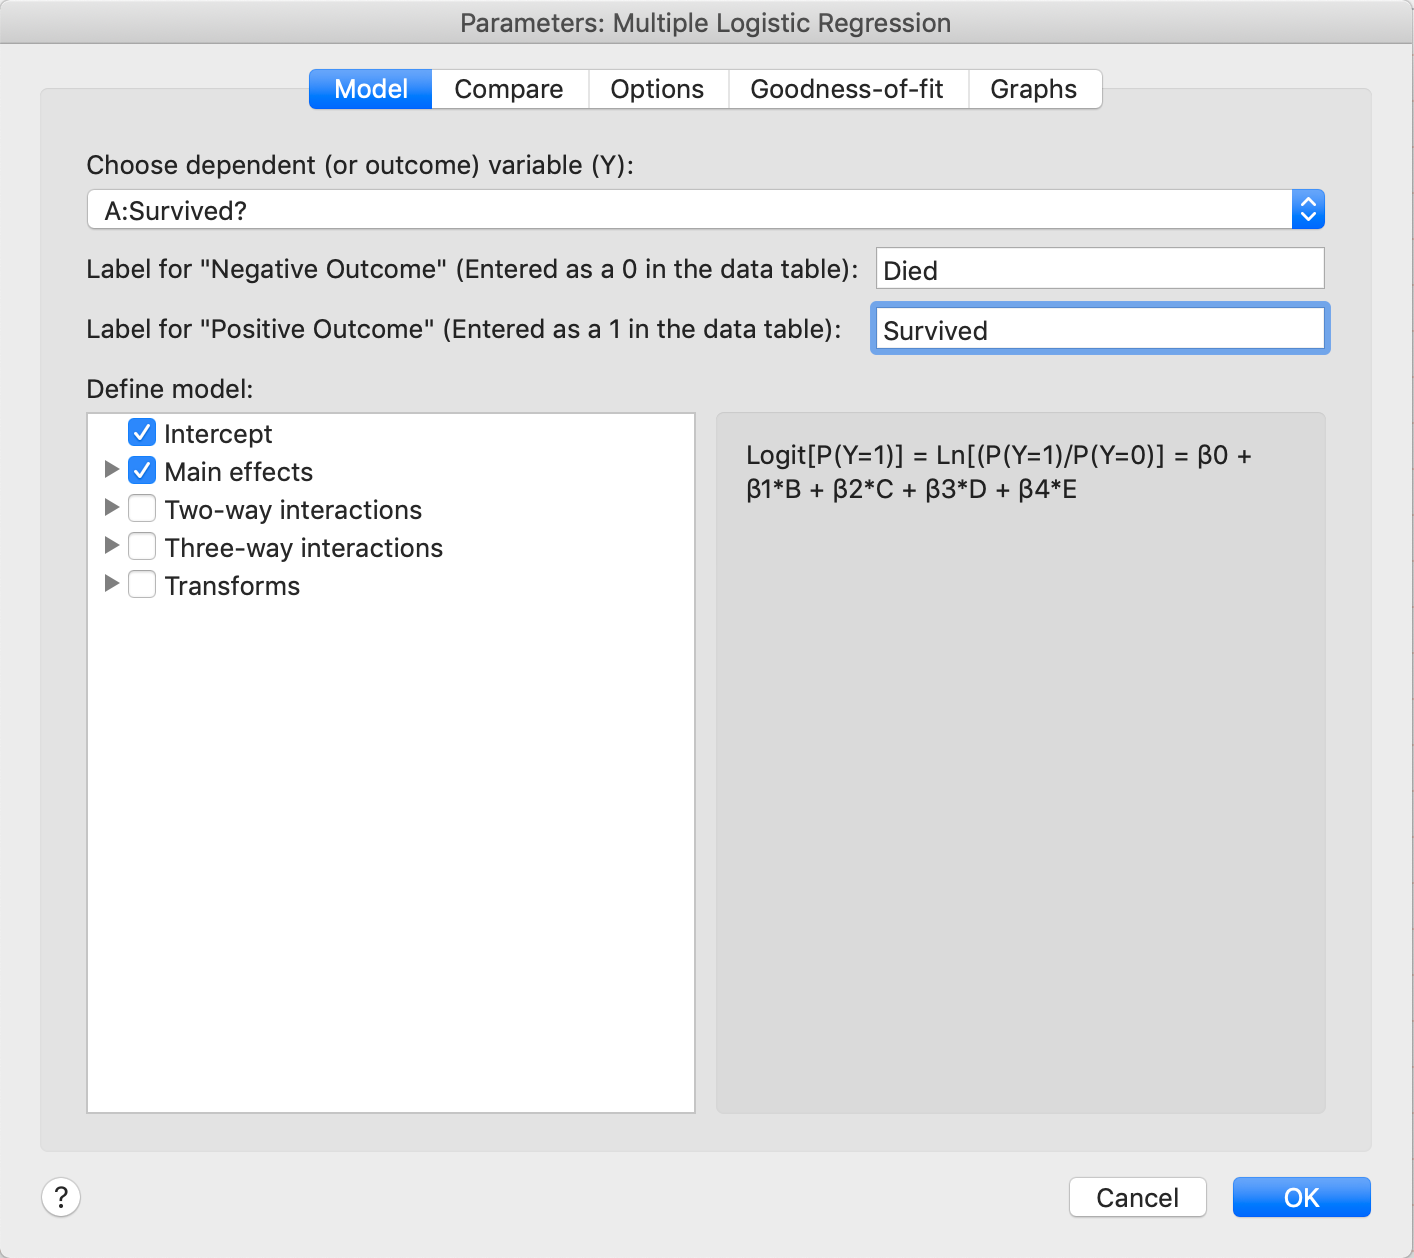The width and height of the screenshot is (1414, 1258).
Task: Click the OK button
Action: click(x=1301, y=1197)
